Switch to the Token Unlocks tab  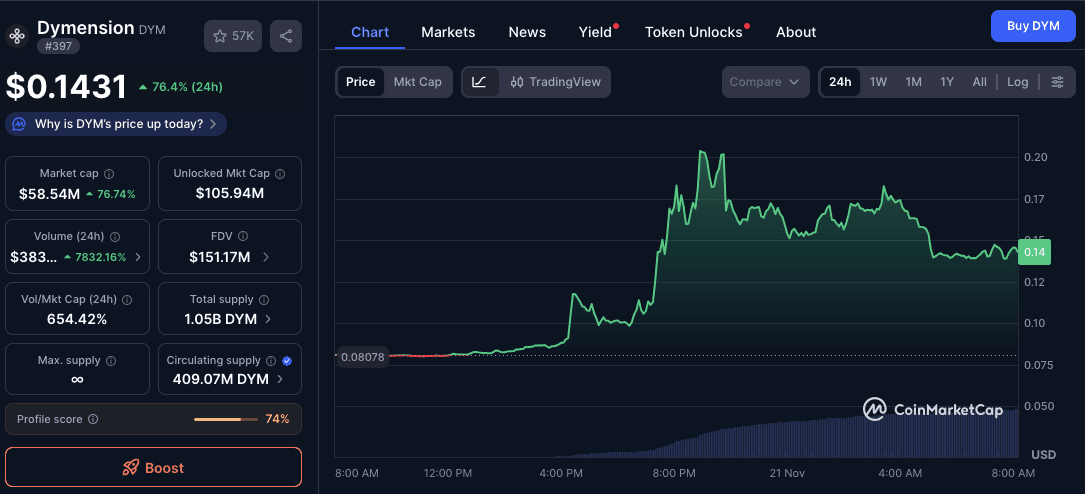694,32
